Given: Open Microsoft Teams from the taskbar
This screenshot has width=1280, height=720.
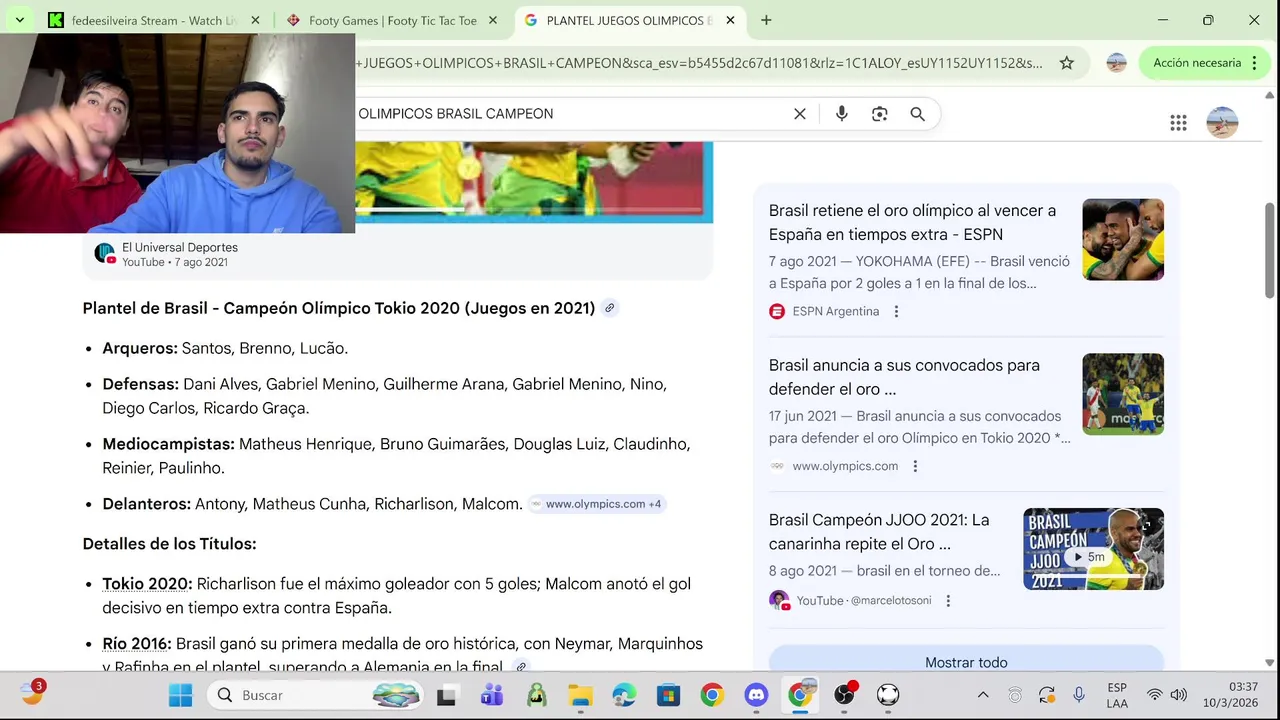Looking at the screenshot, I should [x=492, y=695].
